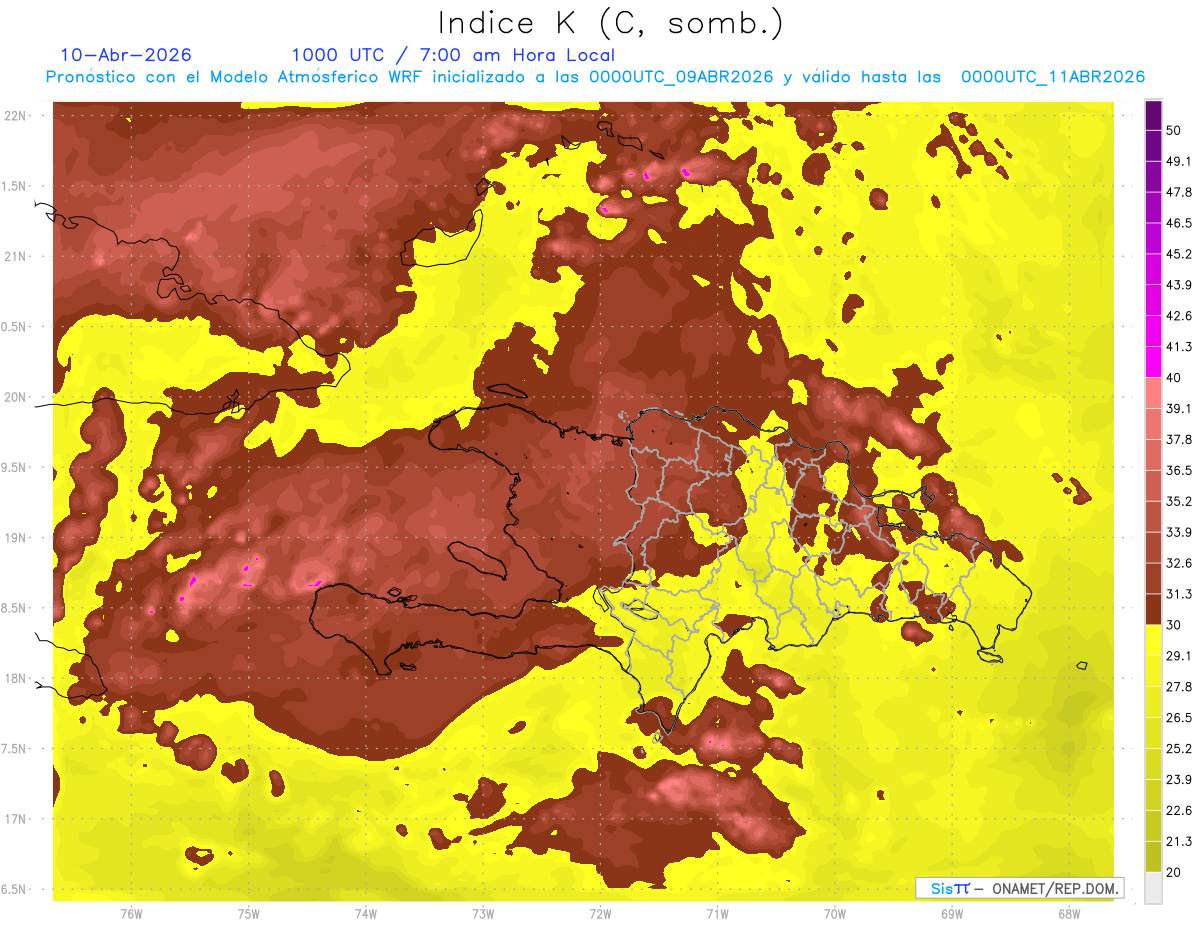Click the bright yellow swatch between 29.1 and 30
The image size is (1200, 927).
[1153, 640]
